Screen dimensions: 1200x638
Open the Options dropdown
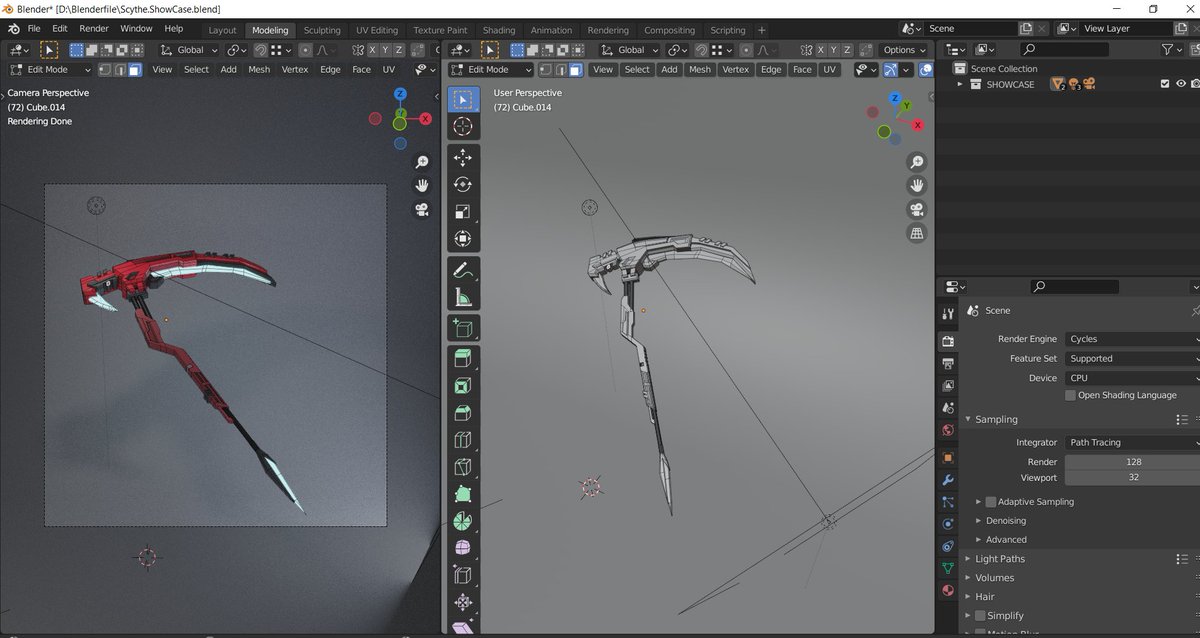(x=904, y=50)
